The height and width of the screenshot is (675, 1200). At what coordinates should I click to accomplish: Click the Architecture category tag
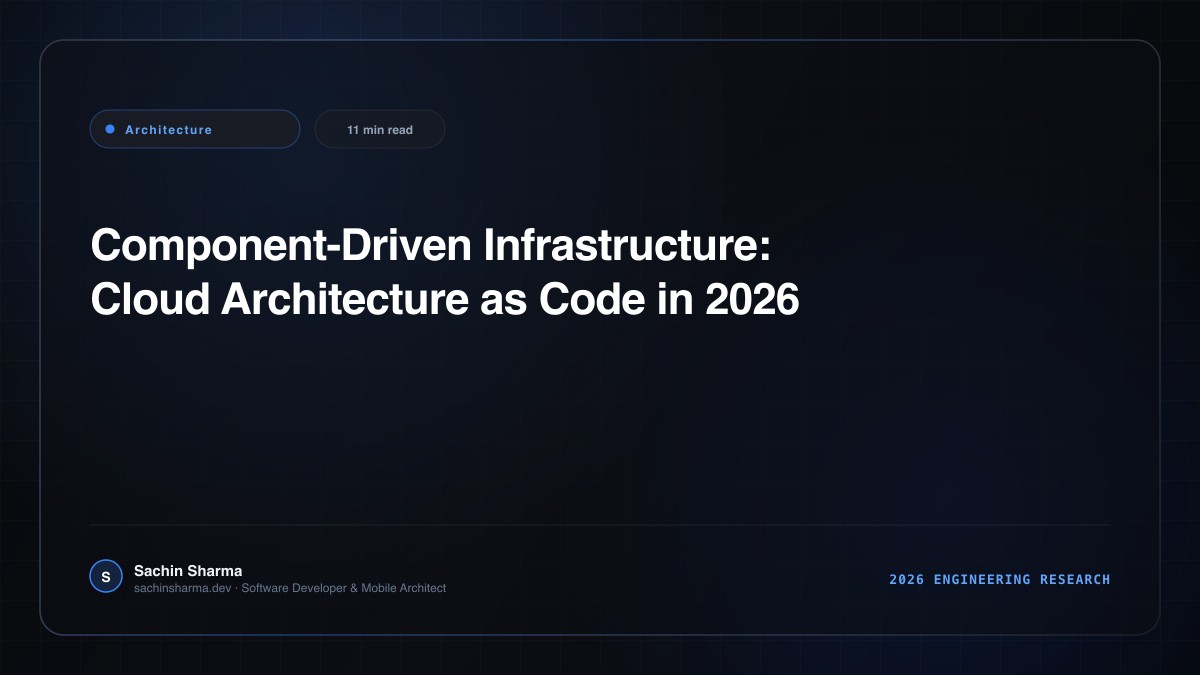click(195, 129)
